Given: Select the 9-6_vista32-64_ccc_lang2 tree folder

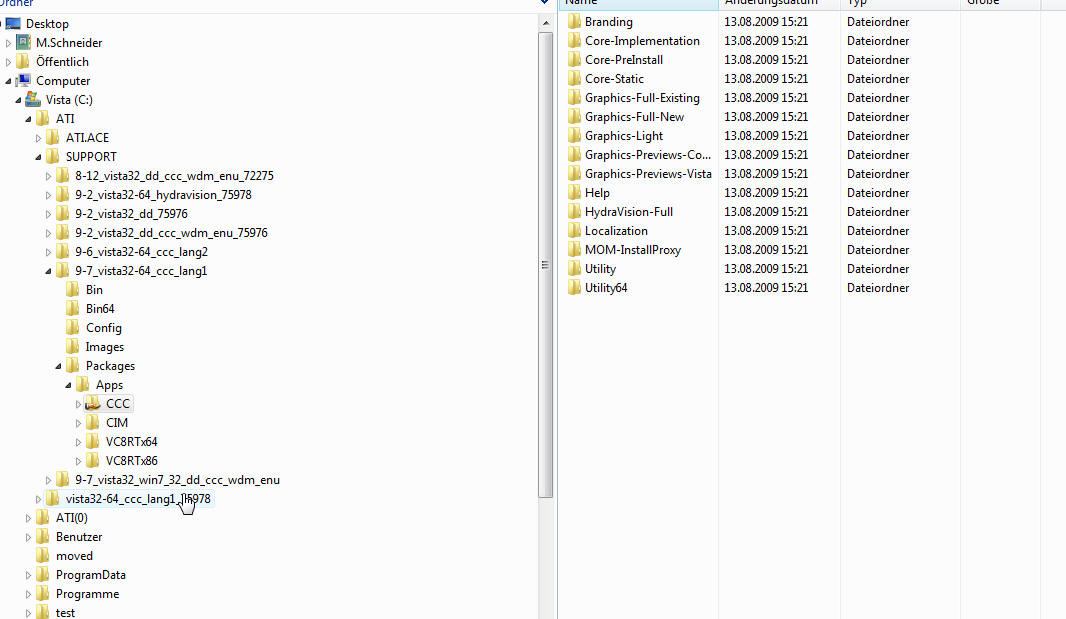Looking at the screenshot, I should click(x=141, y=252).
